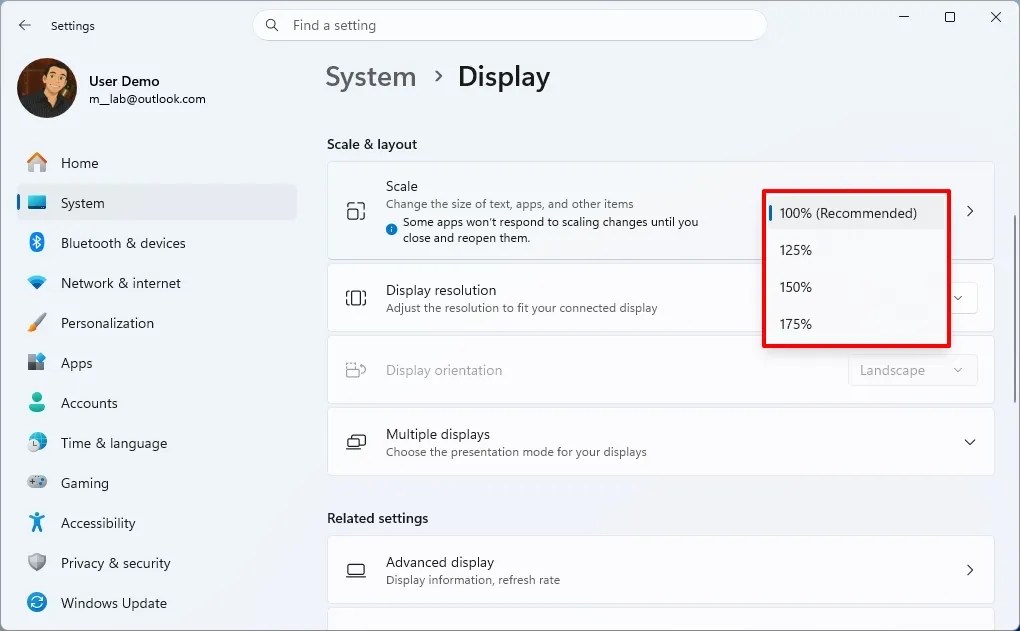Open Accessibility label in sidebar
1020x631 pixels.
coord(98,523)
